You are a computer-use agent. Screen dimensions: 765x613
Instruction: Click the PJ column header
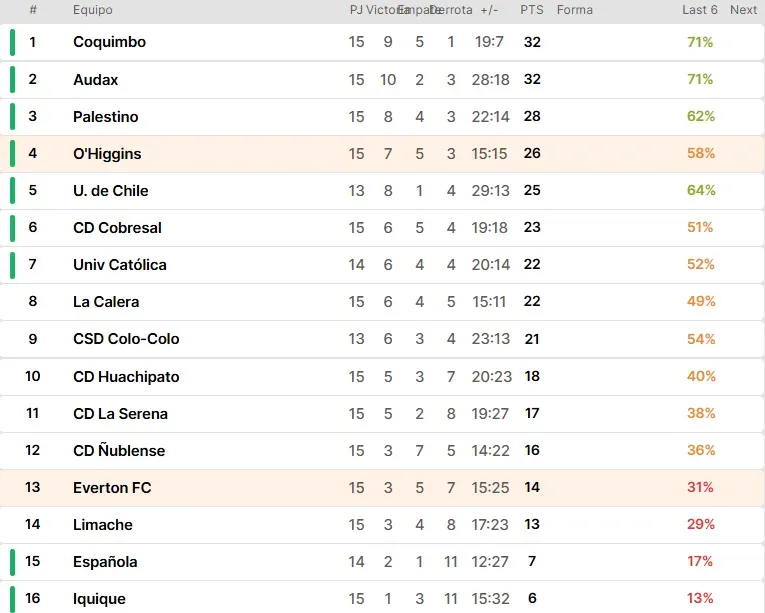(x=356, y=10)
